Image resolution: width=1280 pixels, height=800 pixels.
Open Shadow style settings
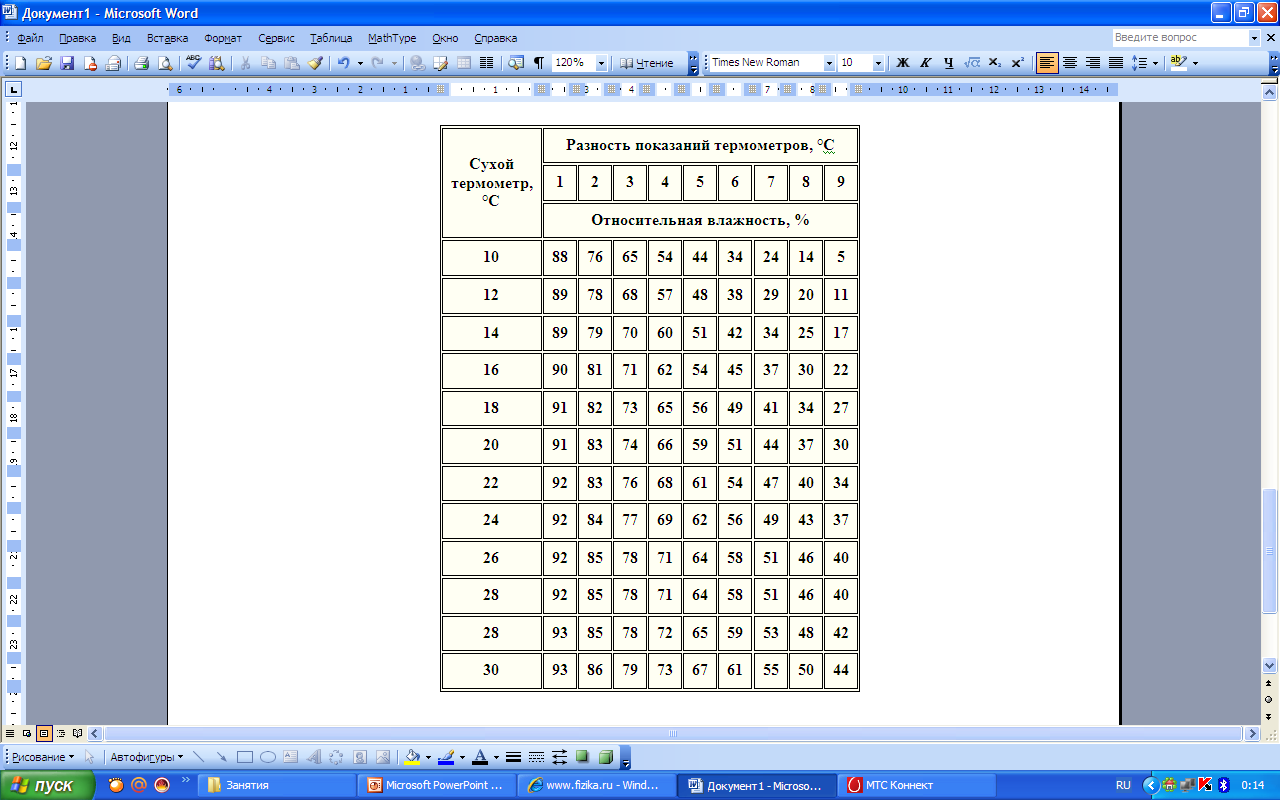[x=582, y=757]
